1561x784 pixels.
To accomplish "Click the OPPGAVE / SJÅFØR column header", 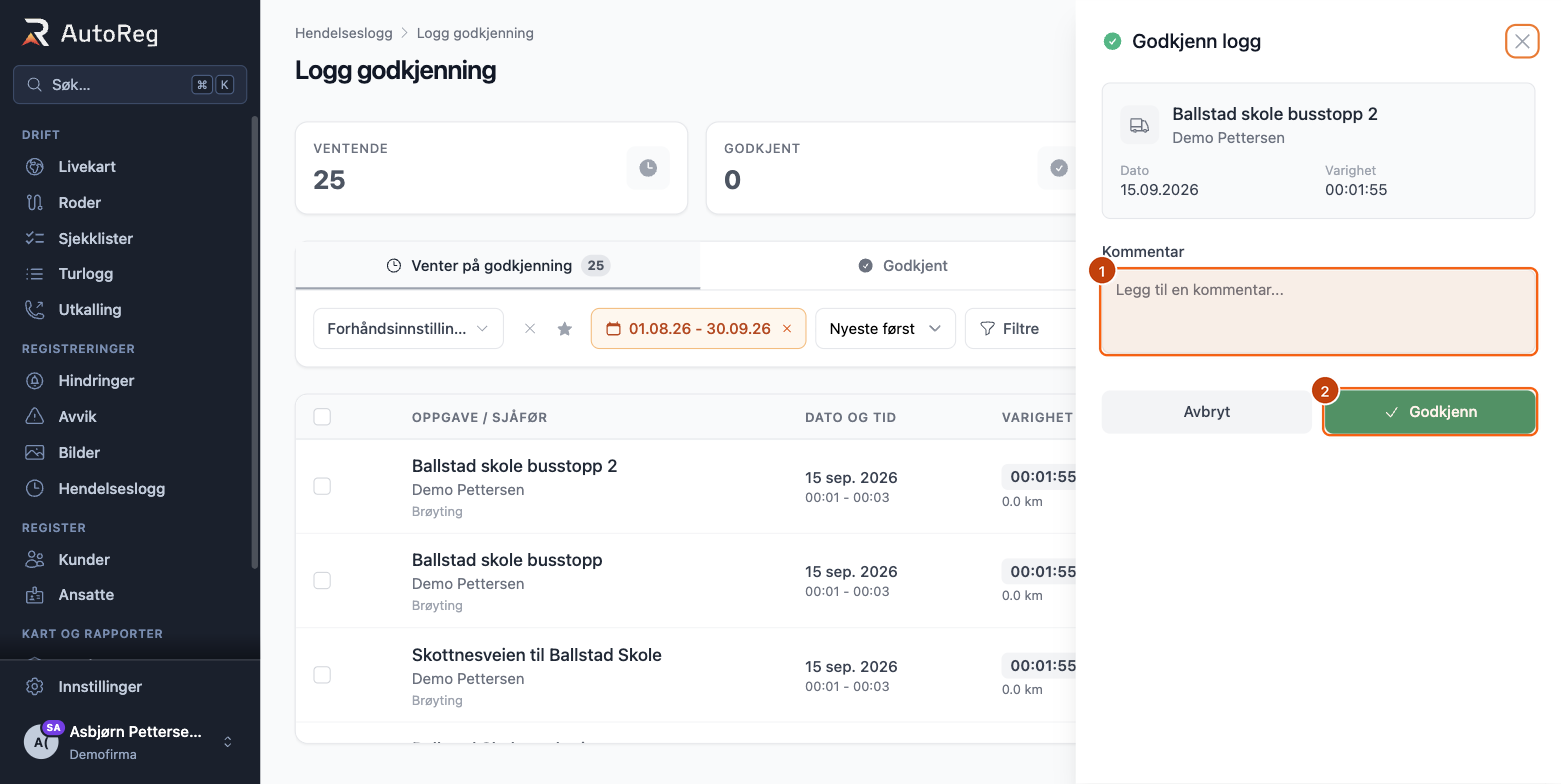I will (x=479, y=417).
